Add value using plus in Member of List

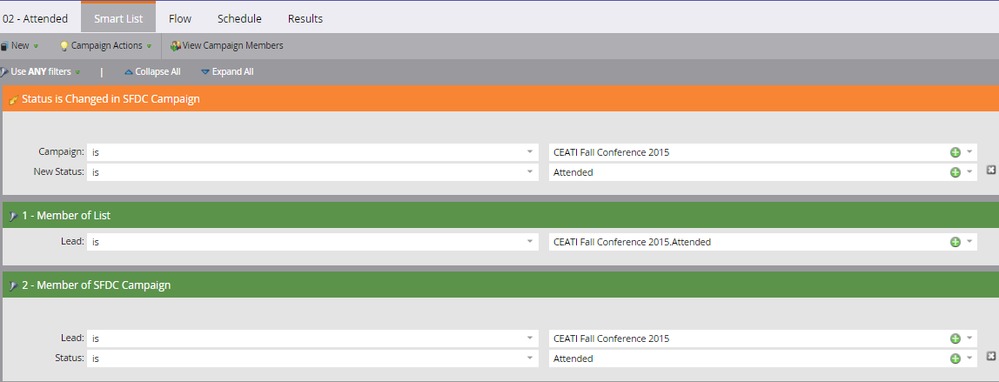pos(955,242)
